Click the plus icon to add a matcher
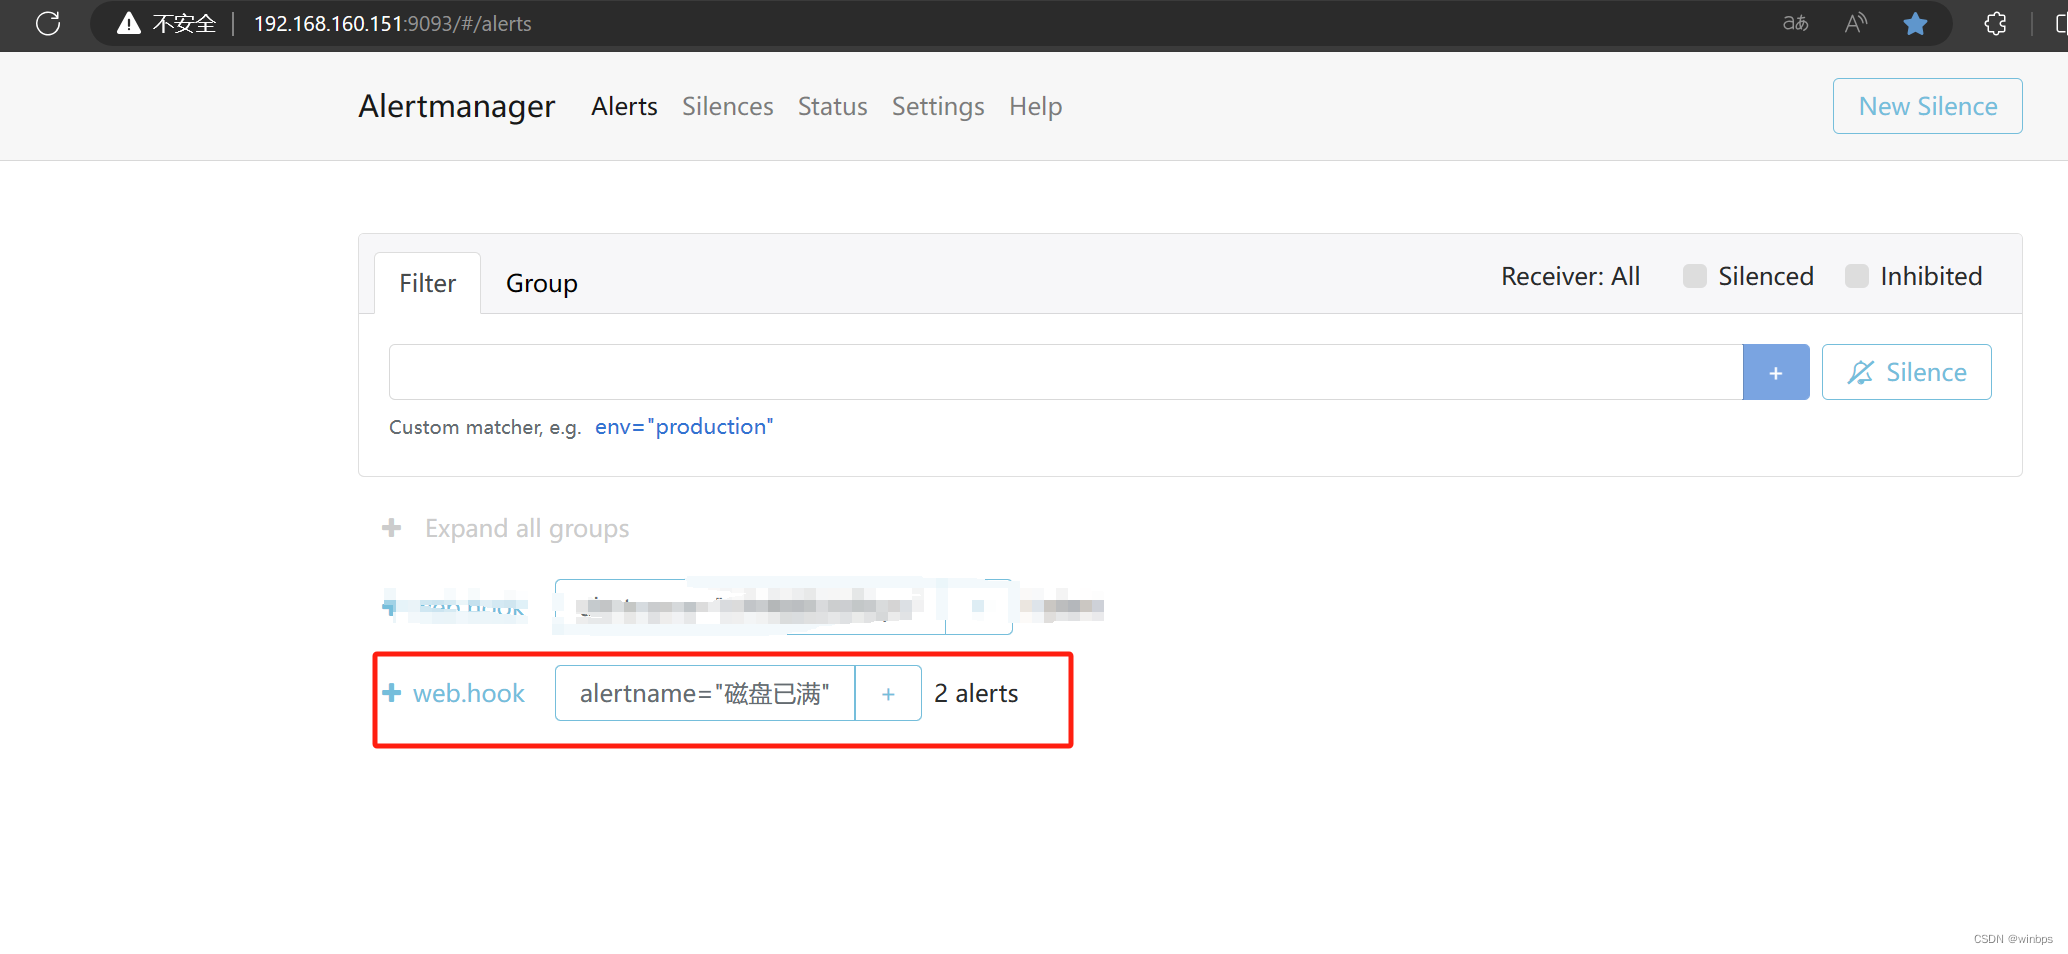 [1776, 371]
